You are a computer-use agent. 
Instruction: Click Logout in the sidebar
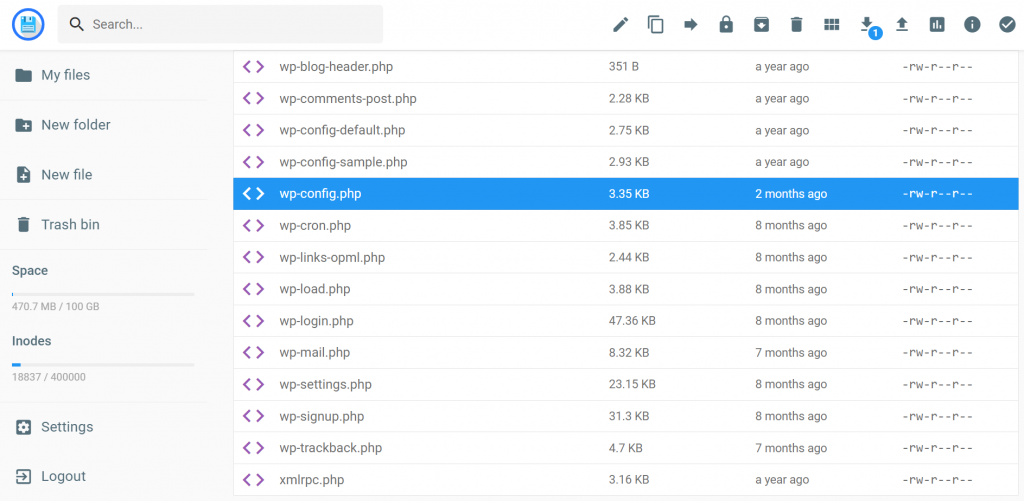point(50,476)
